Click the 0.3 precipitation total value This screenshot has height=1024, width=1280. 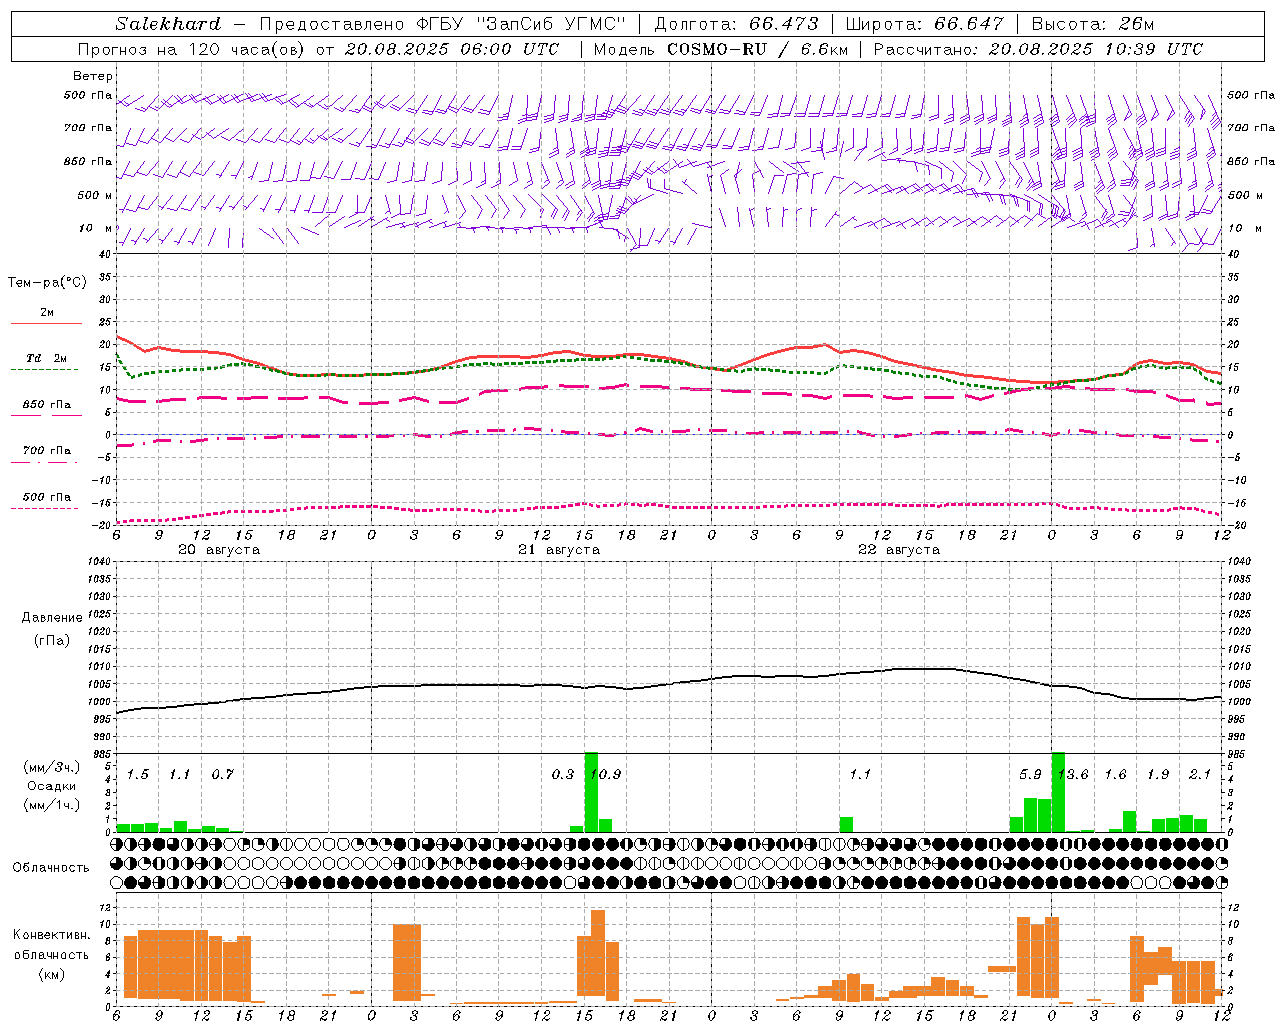(563, 775)
